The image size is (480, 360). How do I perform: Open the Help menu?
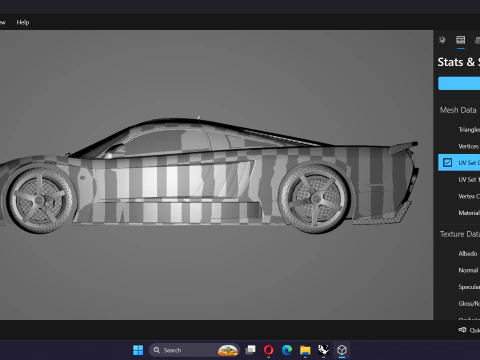23,22
